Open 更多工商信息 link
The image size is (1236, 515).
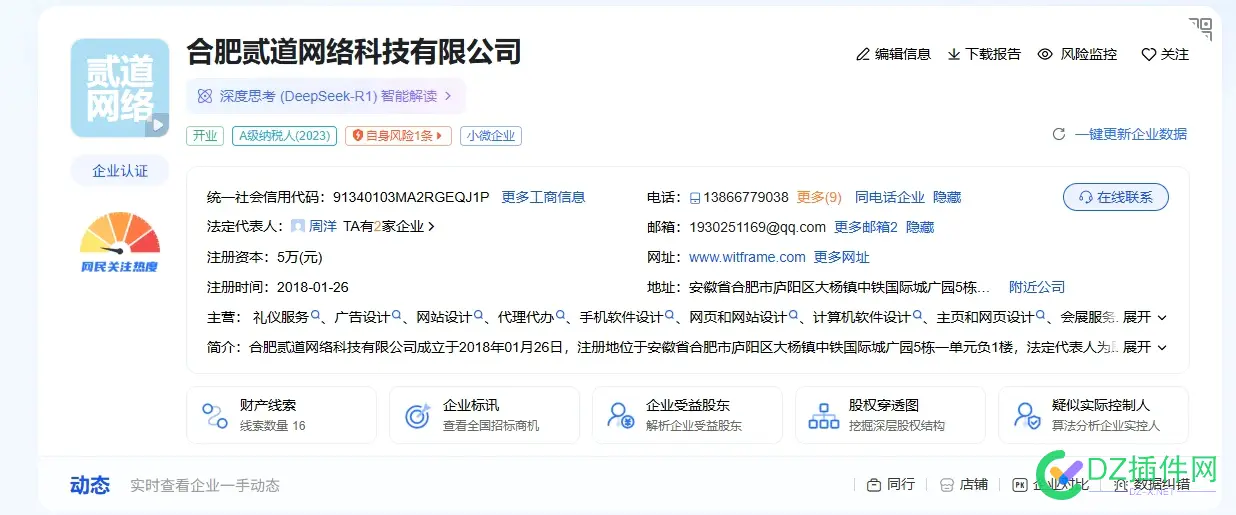pos(543,197)
